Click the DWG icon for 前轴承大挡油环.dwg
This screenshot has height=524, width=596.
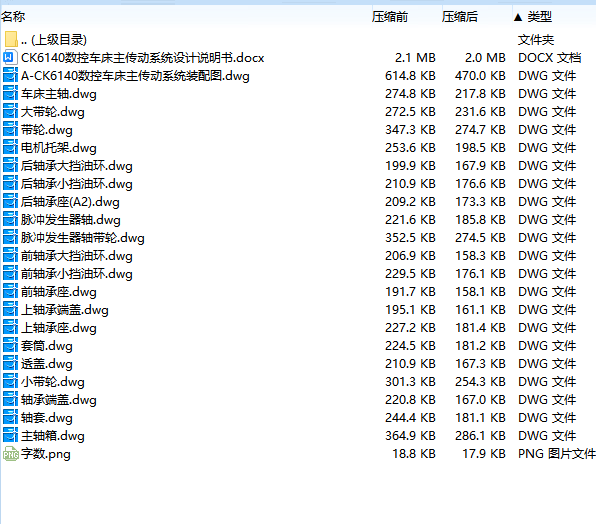(10, 256)
